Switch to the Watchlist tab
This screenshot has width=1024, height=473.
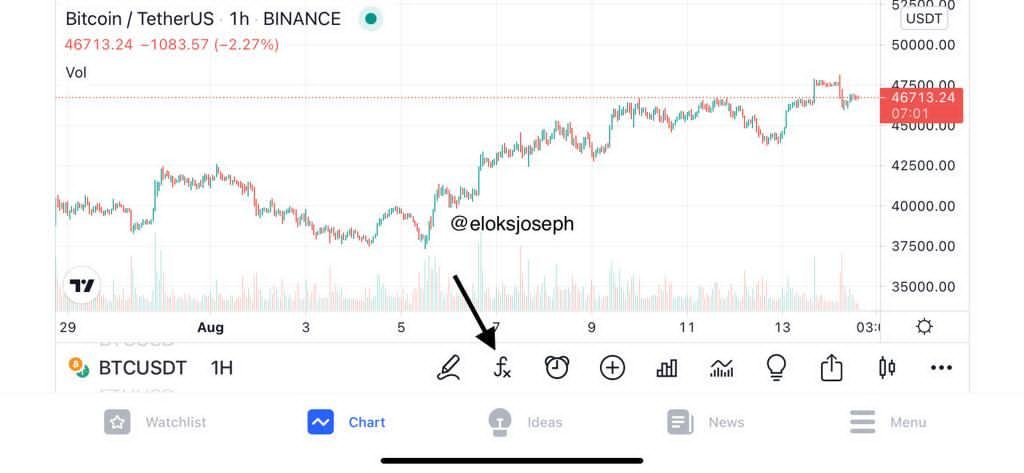(155, 422)
